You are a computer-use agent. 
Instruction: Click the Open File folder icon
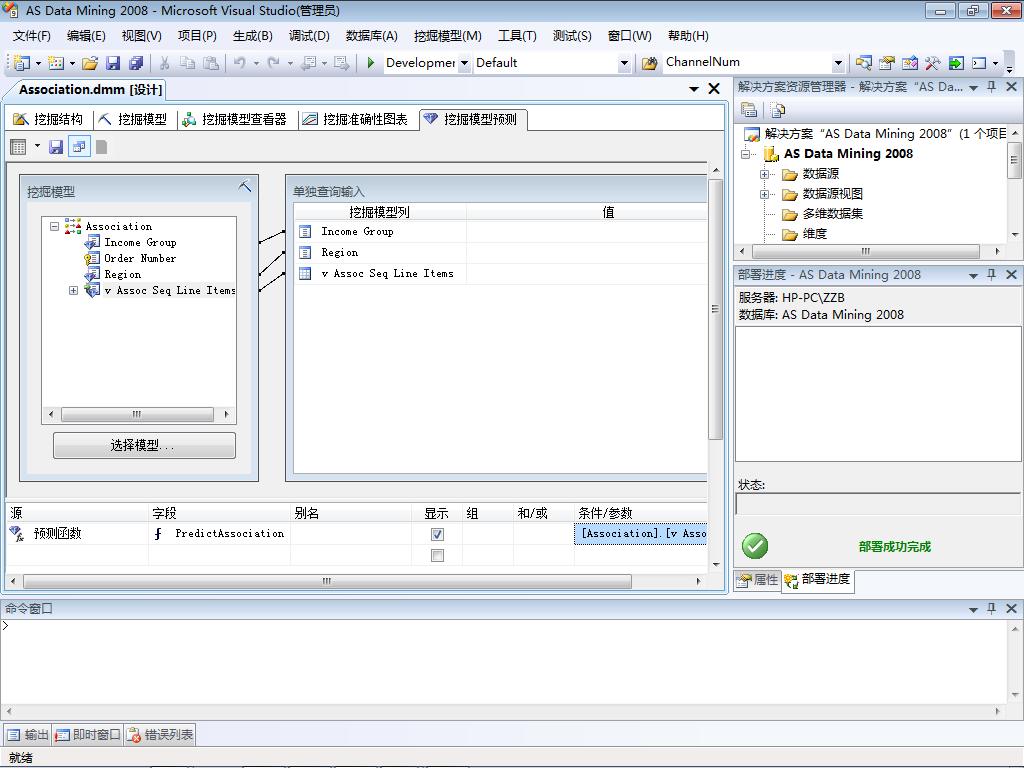[x=90, y=63]
